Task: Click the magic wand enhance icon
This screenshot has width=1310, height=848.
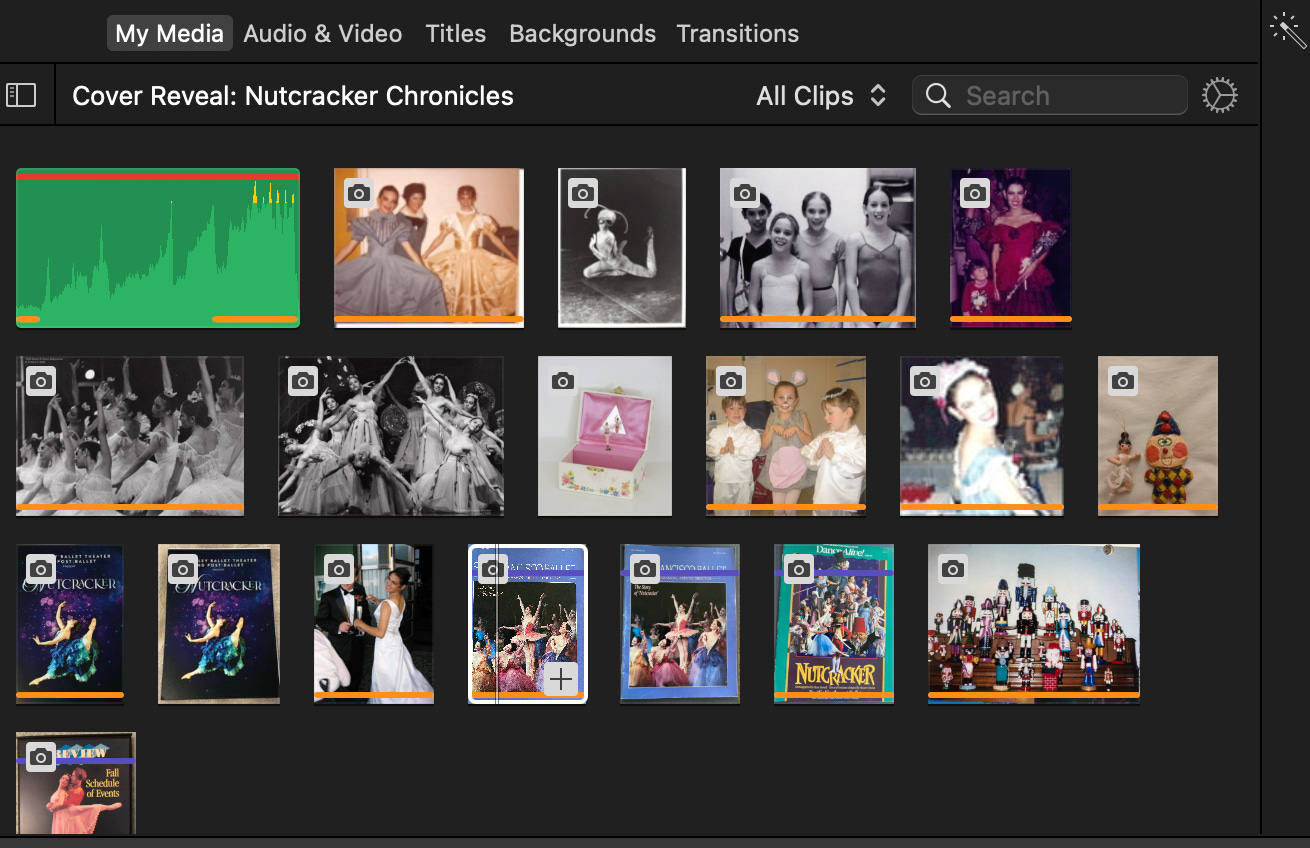Action: tap(1288, 29)
